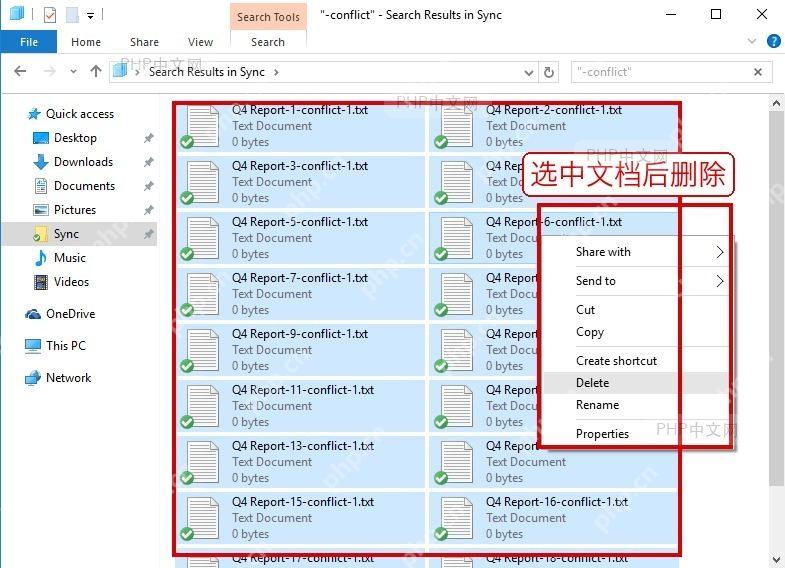Choose Share with in context menu

point(636,252)
